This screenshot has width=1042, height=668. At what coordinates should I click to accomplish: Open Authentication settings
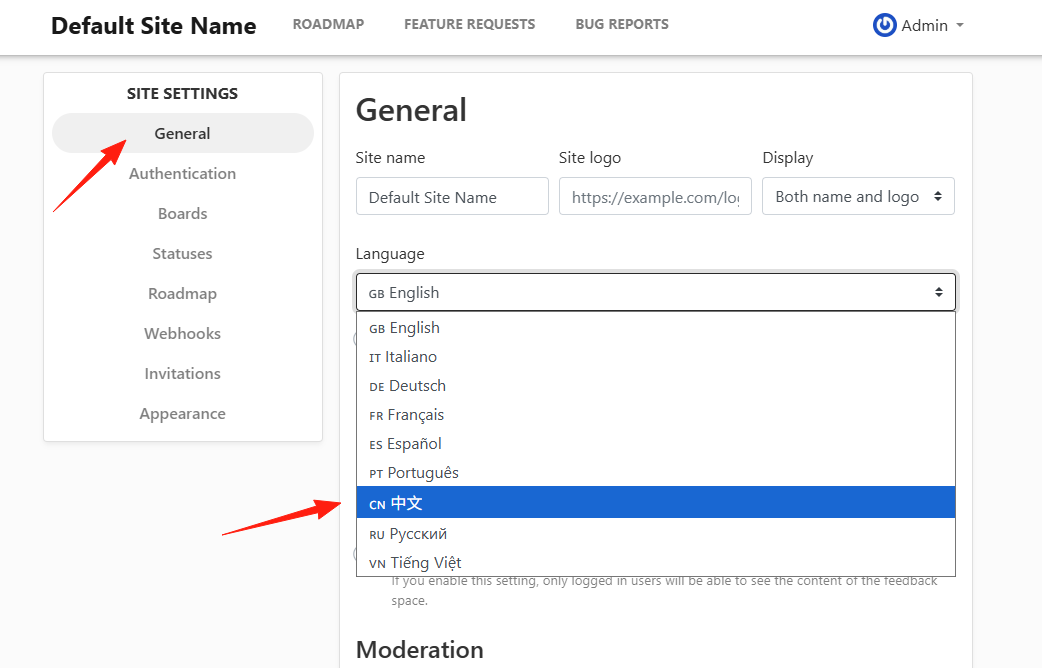coord(183,173)
